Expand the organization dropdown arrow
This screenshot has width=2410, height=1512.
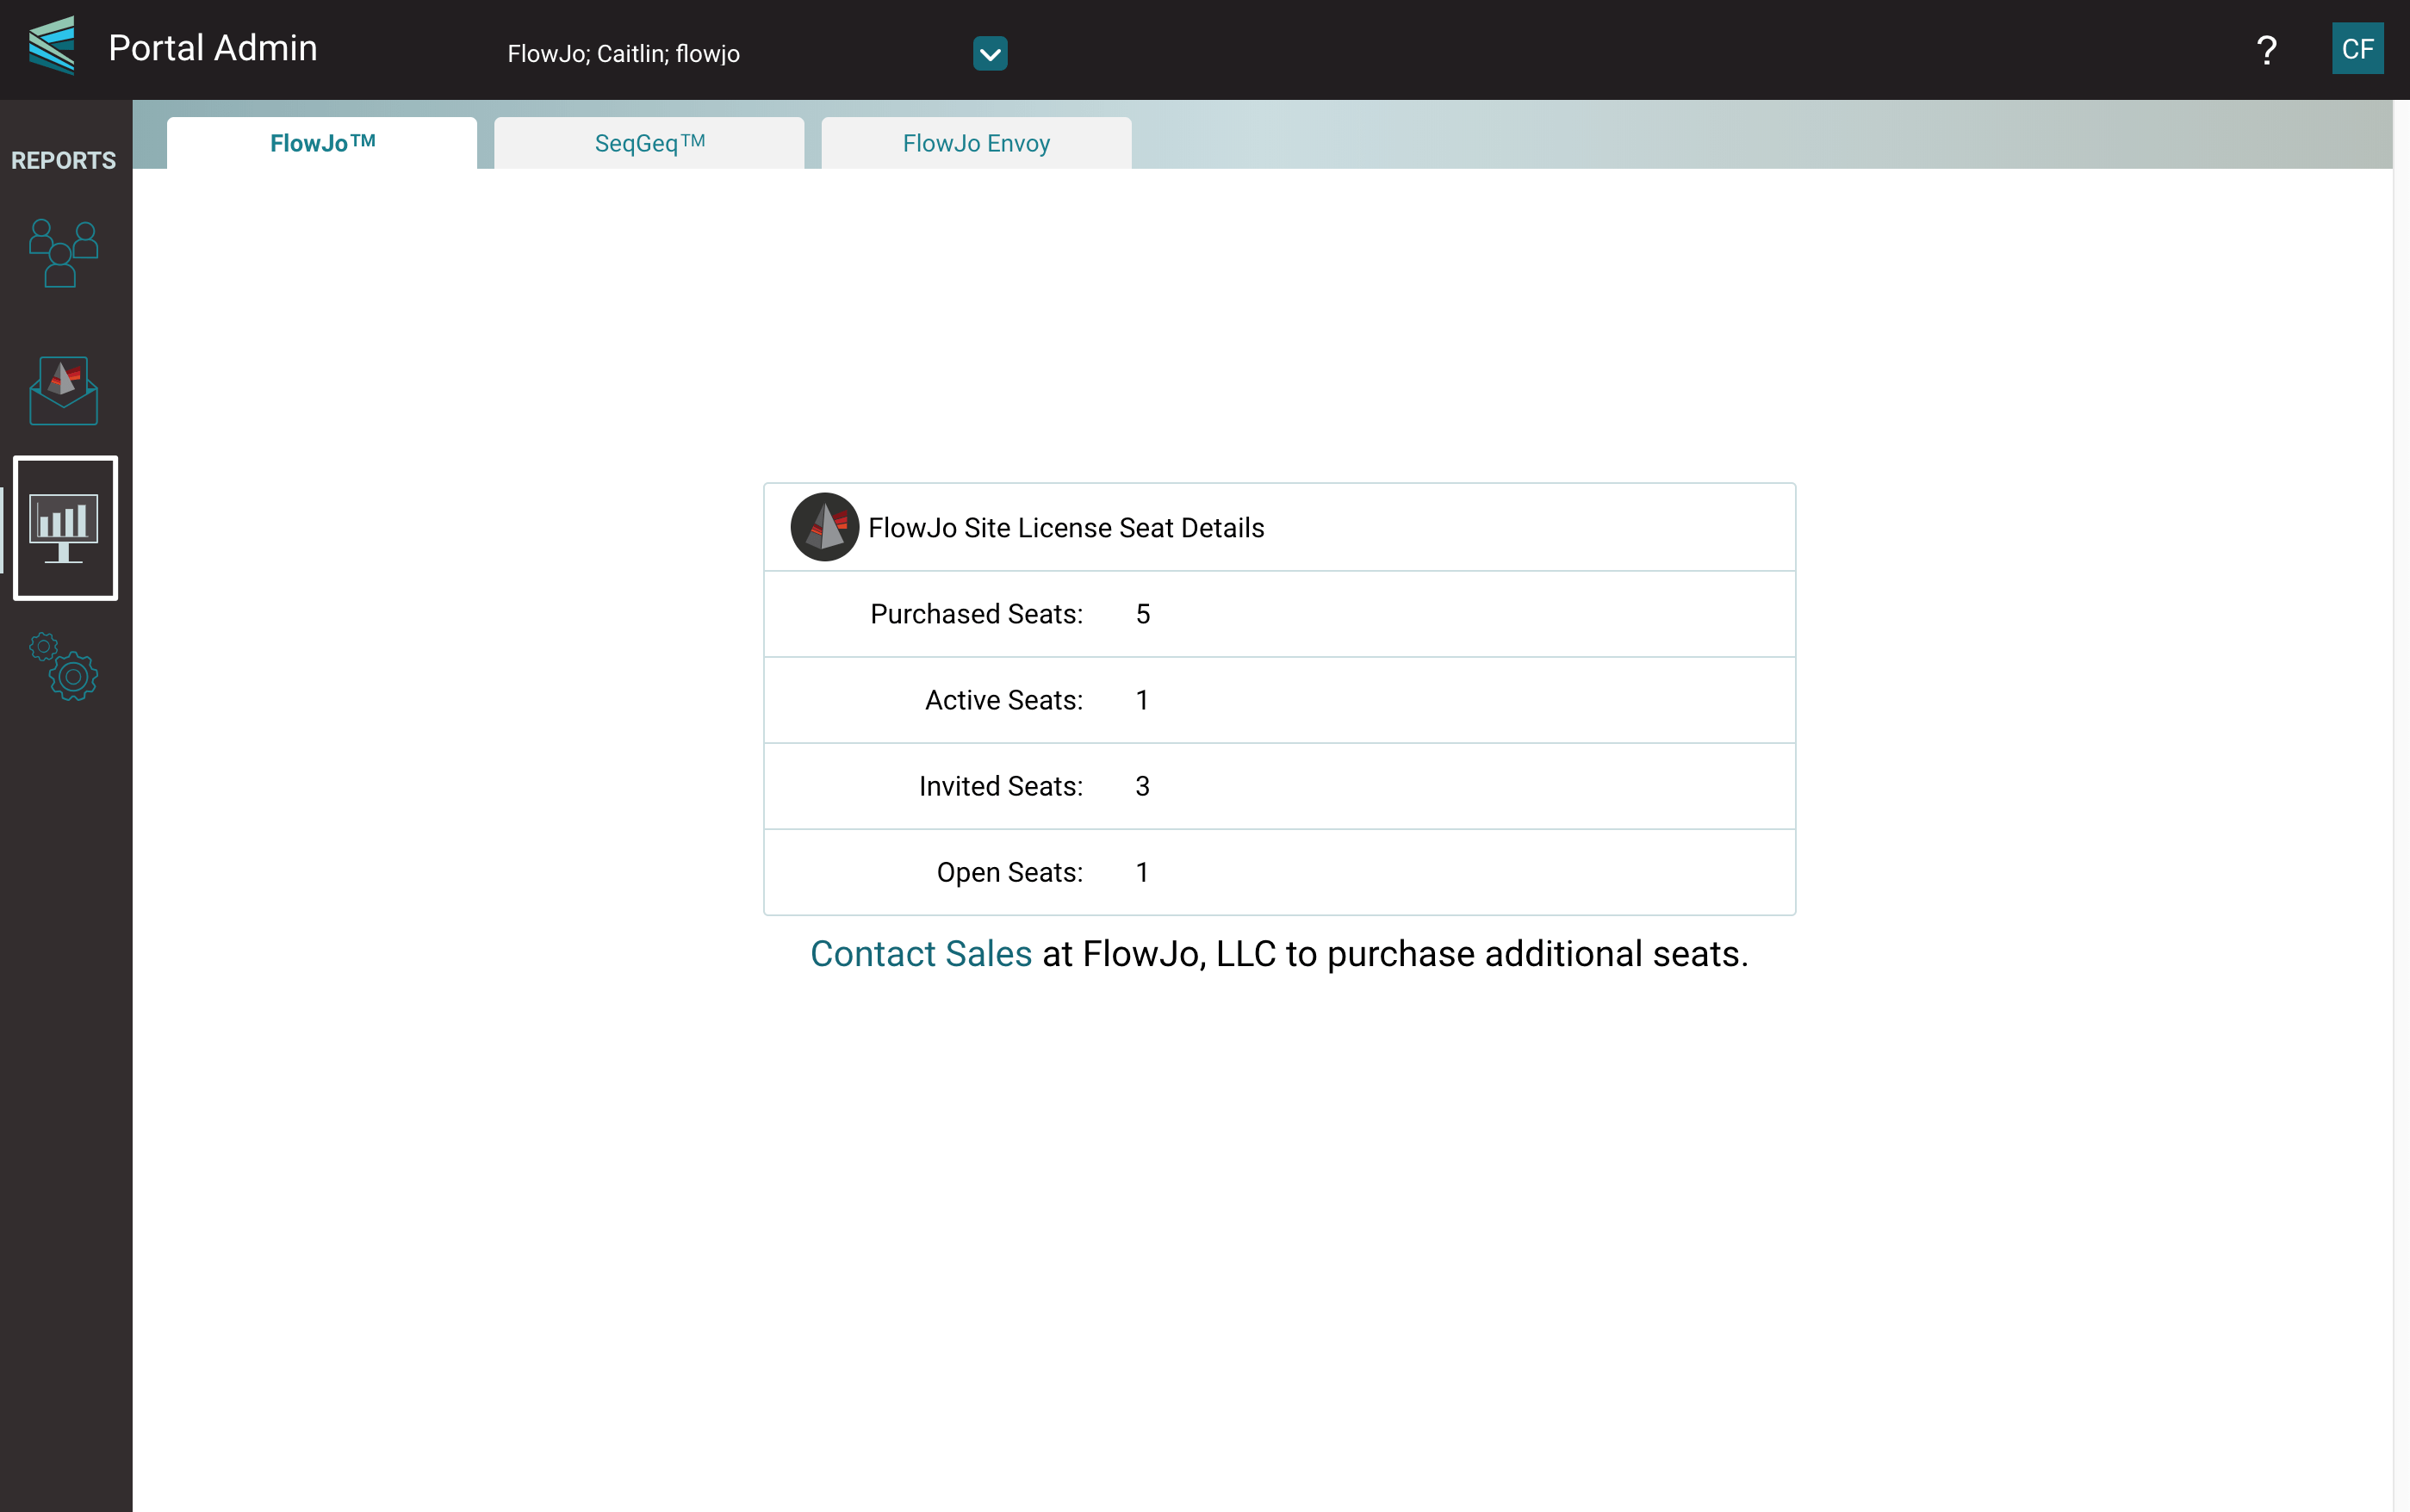point(989,54)
